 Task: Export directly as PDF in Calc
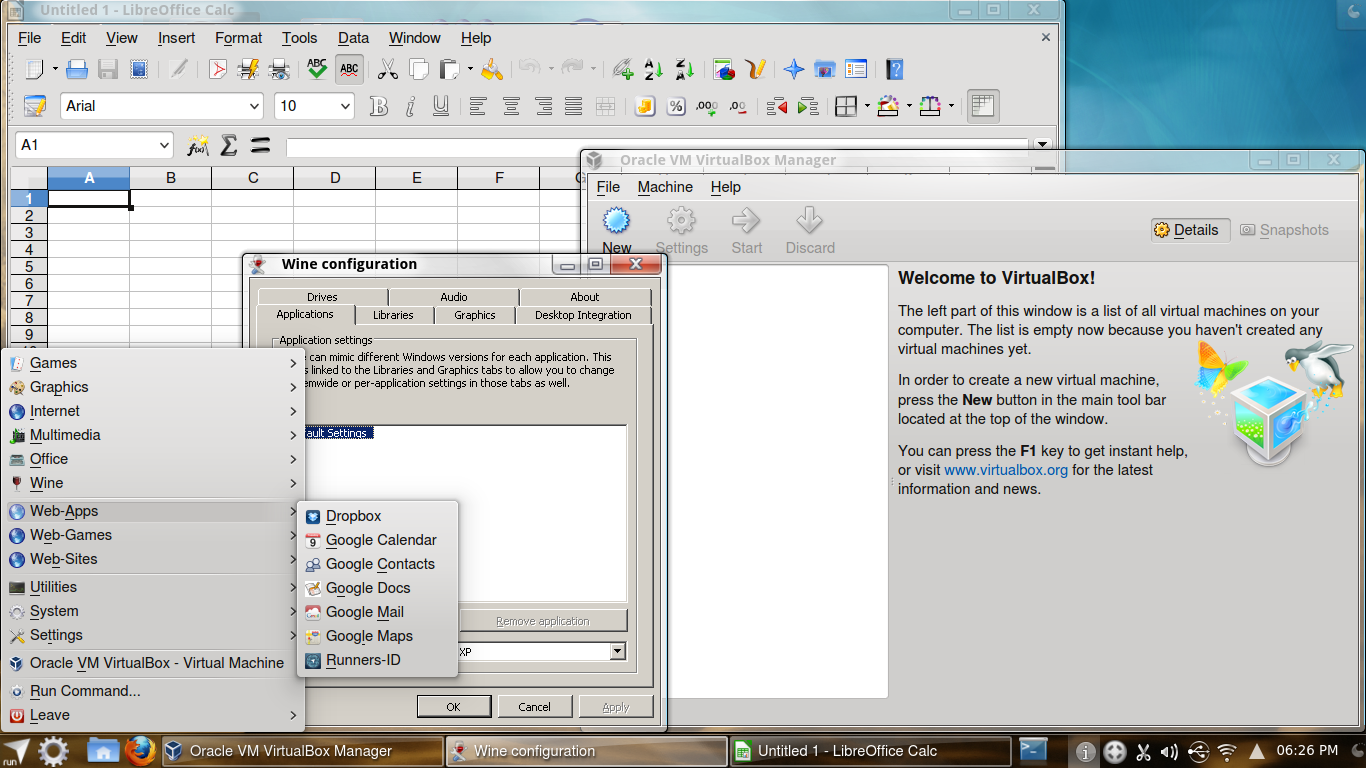tap(217, 69)
